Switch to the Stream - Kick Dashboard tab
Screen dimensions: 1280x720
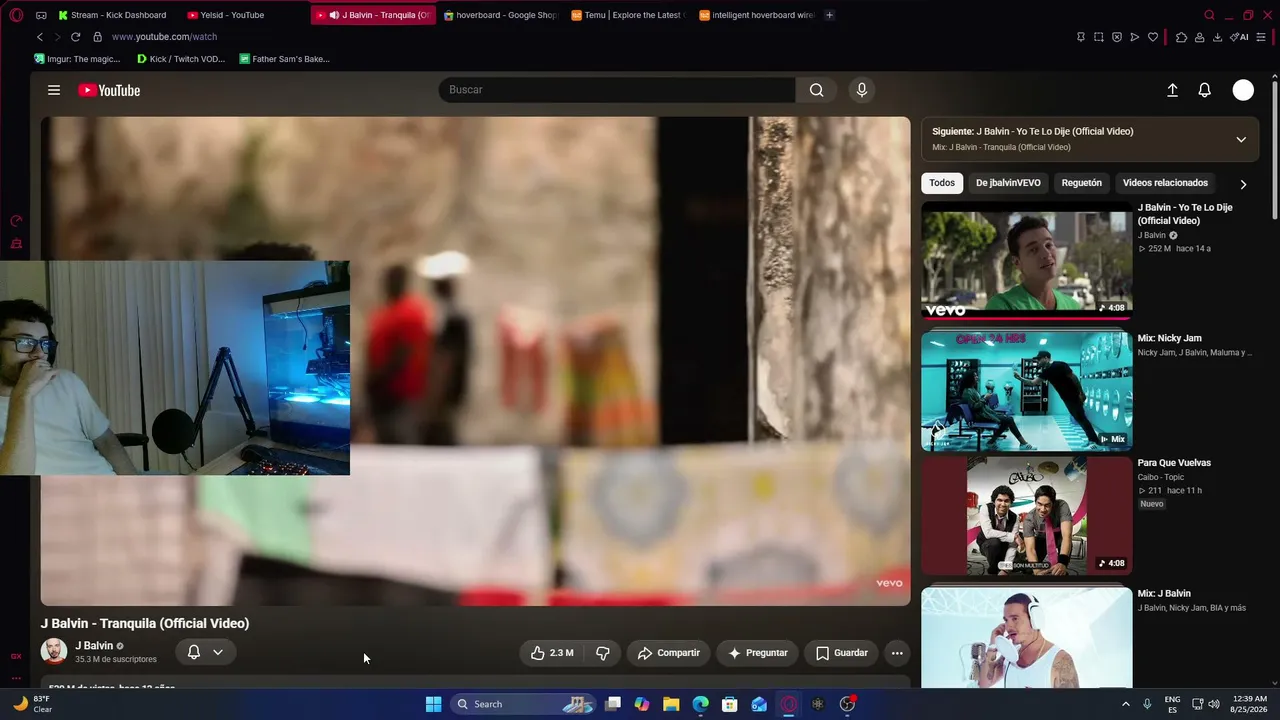click(112, 15)
